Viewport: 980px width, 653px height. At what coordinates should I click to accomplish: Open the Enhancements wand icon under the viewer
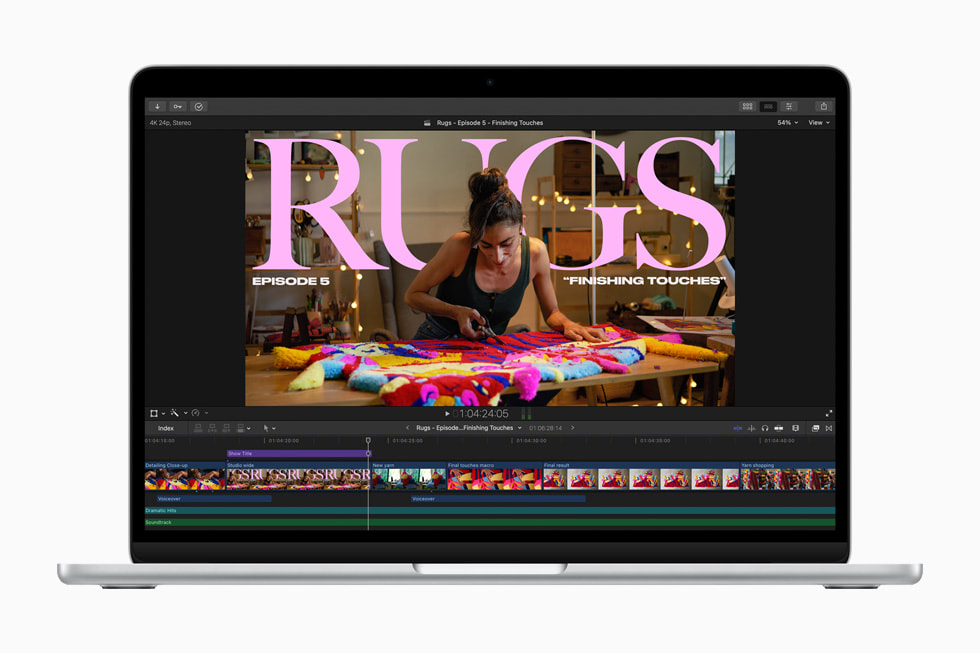click(175, 411)
